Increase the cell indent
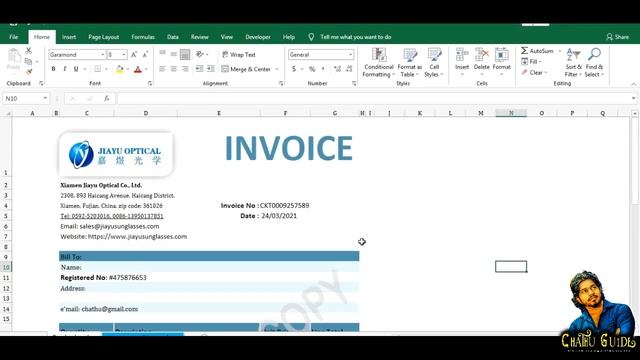This screenshot has width=640, height=360. coord(211,69)
